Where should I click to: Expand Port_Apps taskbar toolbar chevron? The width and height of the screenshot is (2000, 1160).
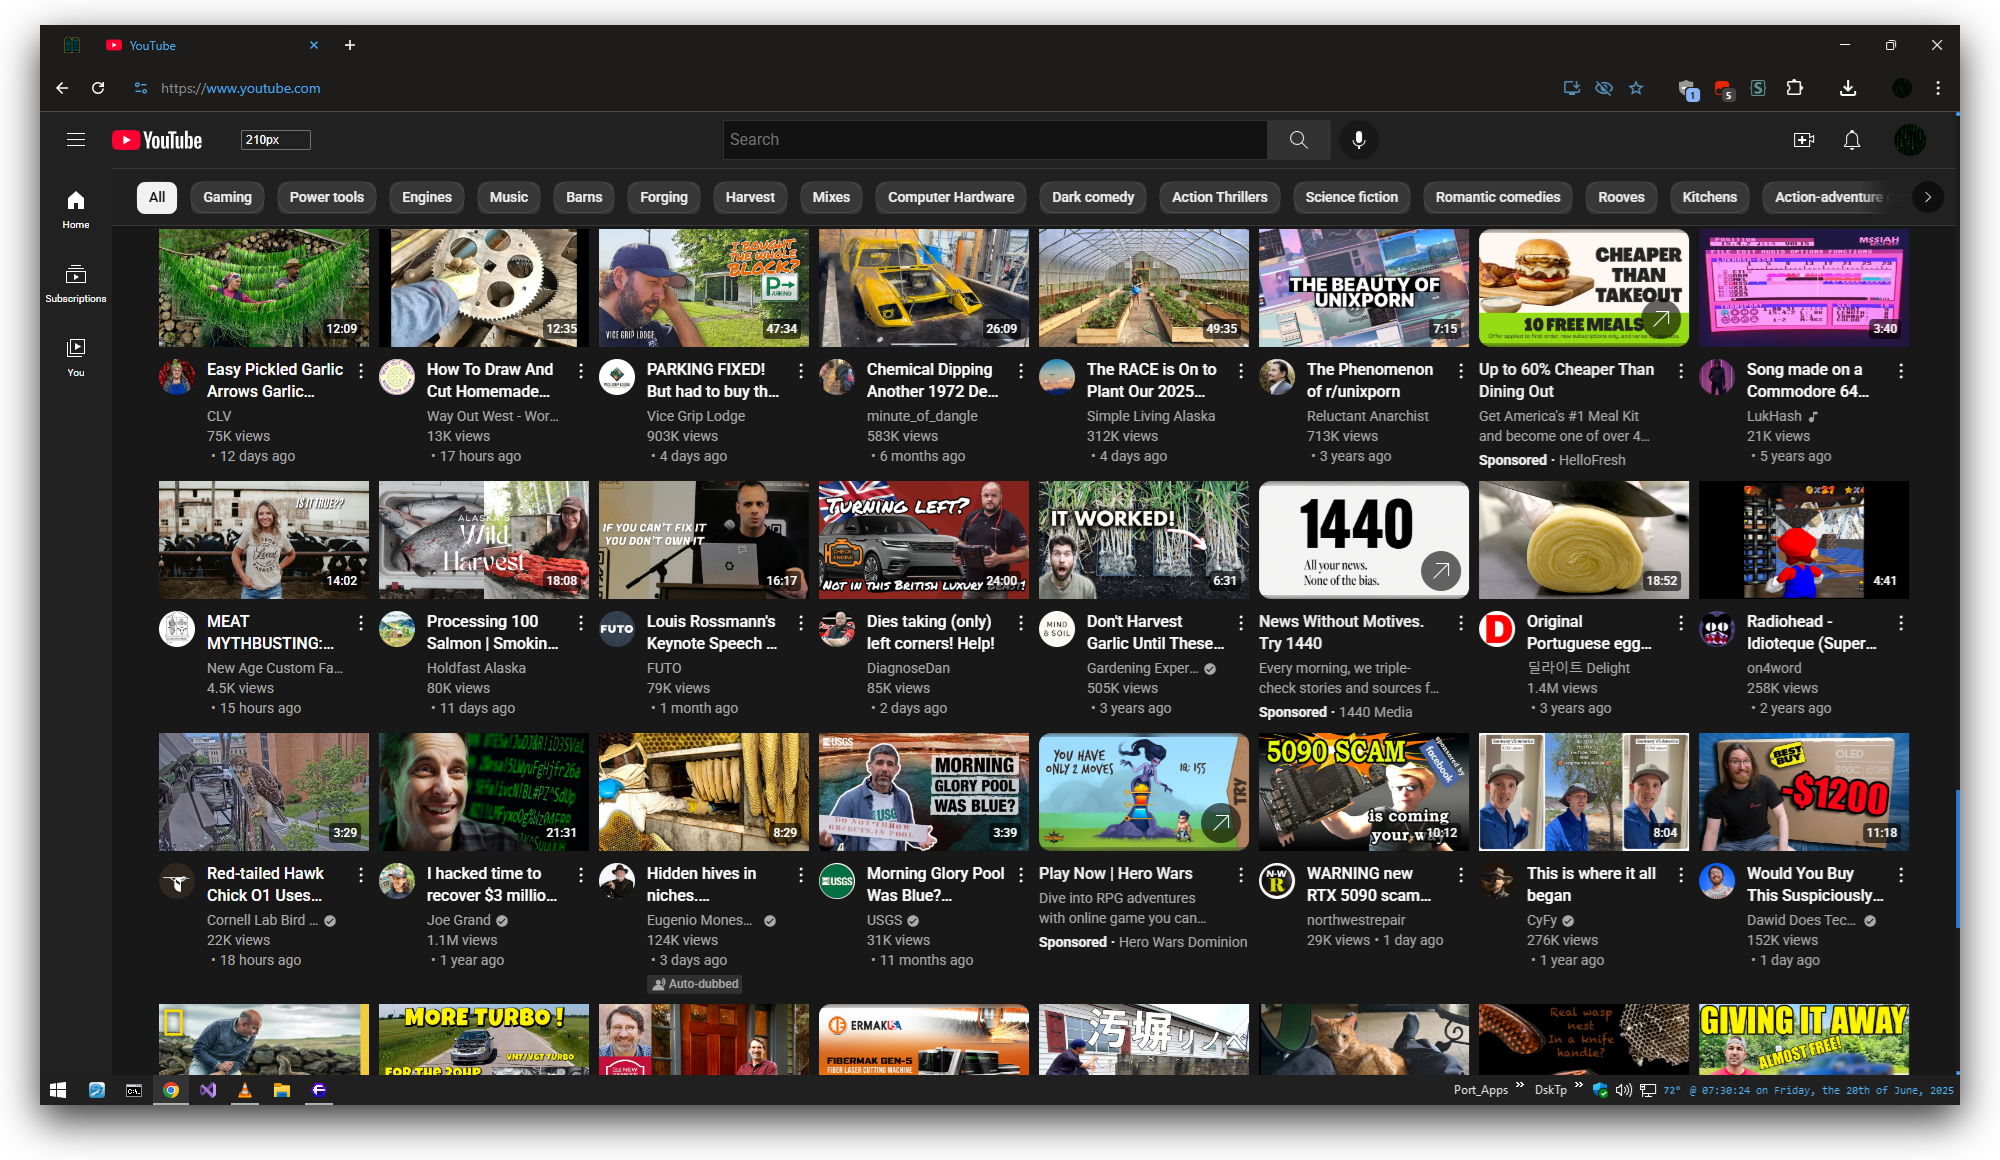[1520, 1085]
